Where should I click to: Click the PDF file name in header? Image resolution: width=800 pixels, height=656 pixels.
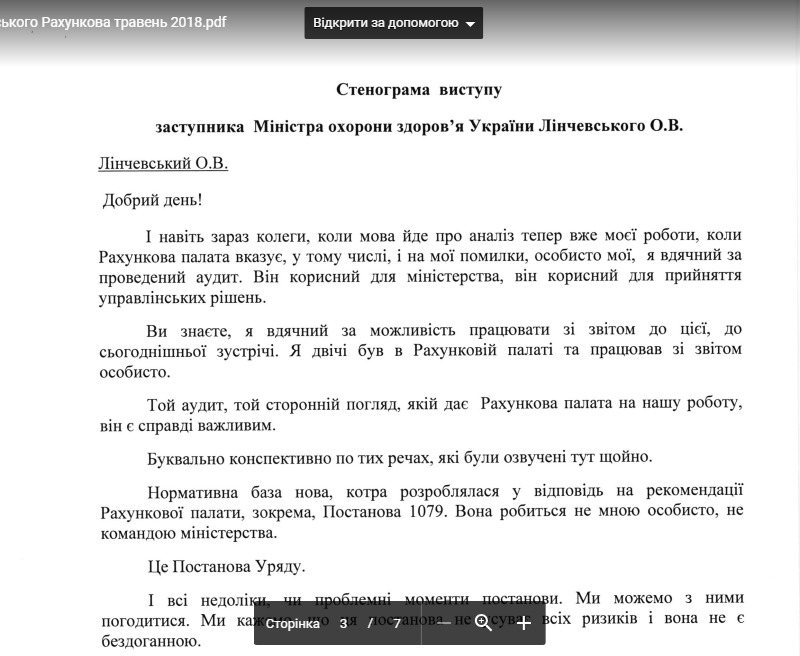(113, 22)
